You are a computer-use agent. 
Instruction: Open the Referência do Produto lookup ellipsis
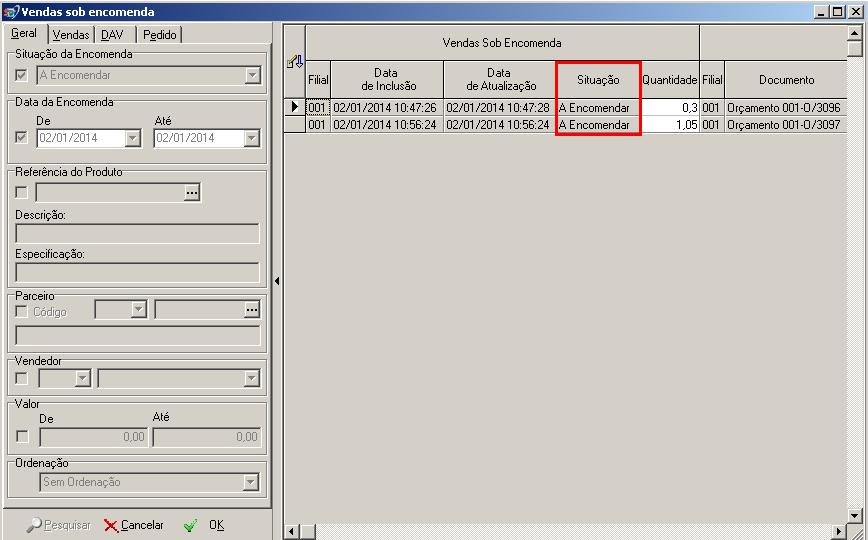pyautogui.click(x=193, y=192)
